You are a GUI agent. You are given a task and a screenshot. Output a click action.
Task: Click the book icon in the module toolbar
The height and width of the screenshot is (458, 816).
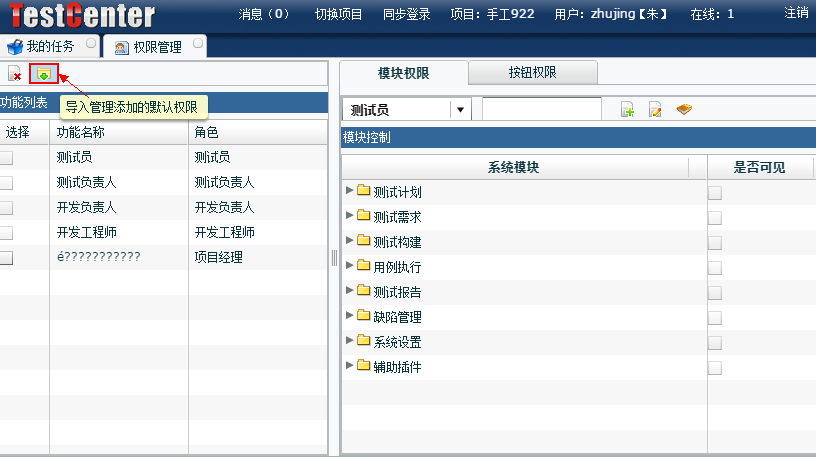point(684,110)
